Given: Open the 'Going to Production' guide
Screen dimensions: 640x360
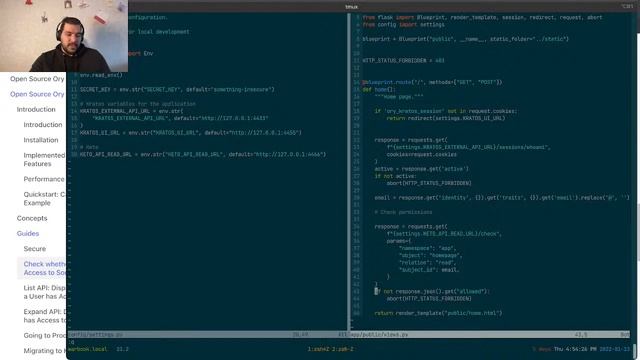Looking at the screenshot, I should click(x=44, y=336).
